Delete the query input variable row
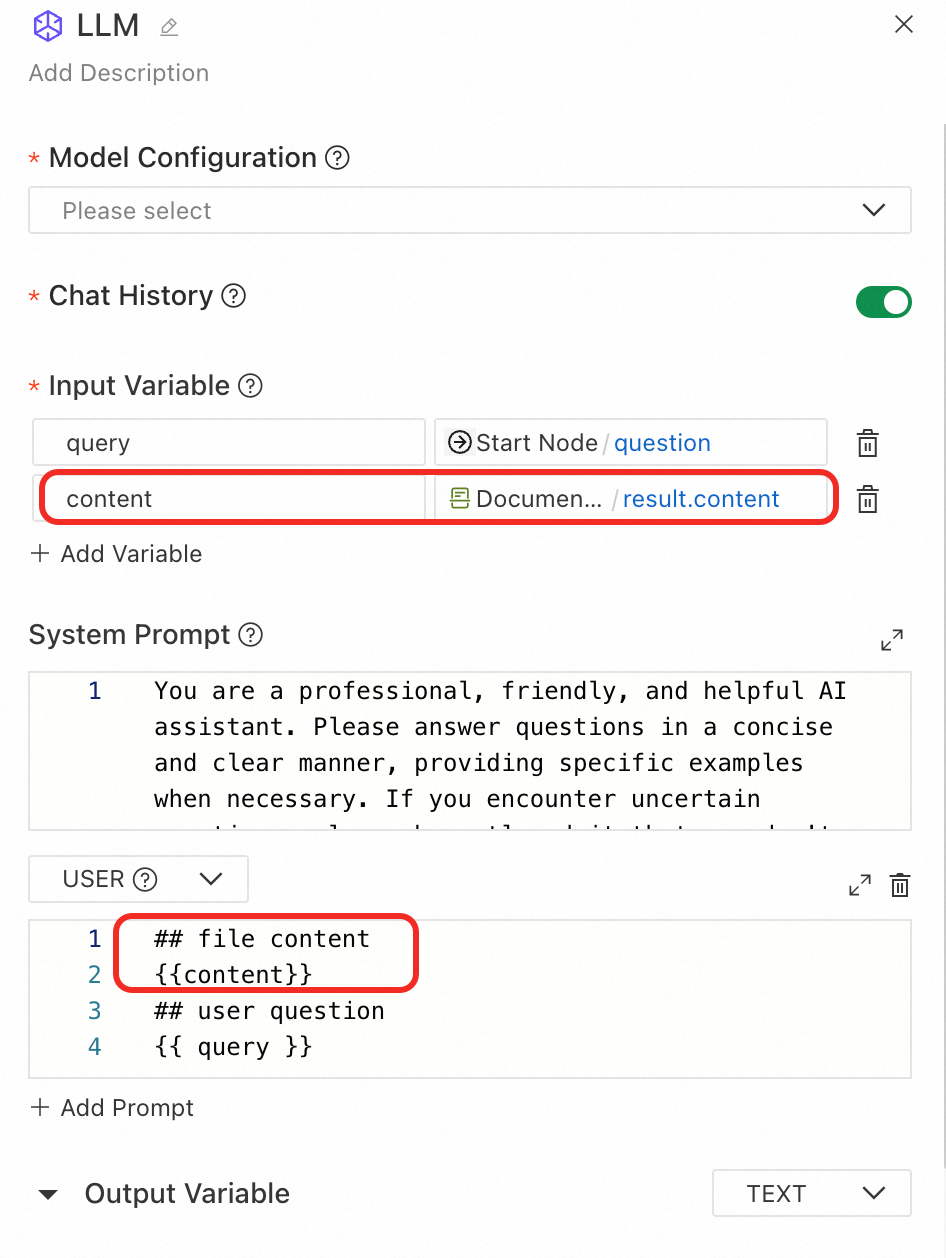Image resolution: width=946 pixels, height=1258 pixels. click(868, 443)
